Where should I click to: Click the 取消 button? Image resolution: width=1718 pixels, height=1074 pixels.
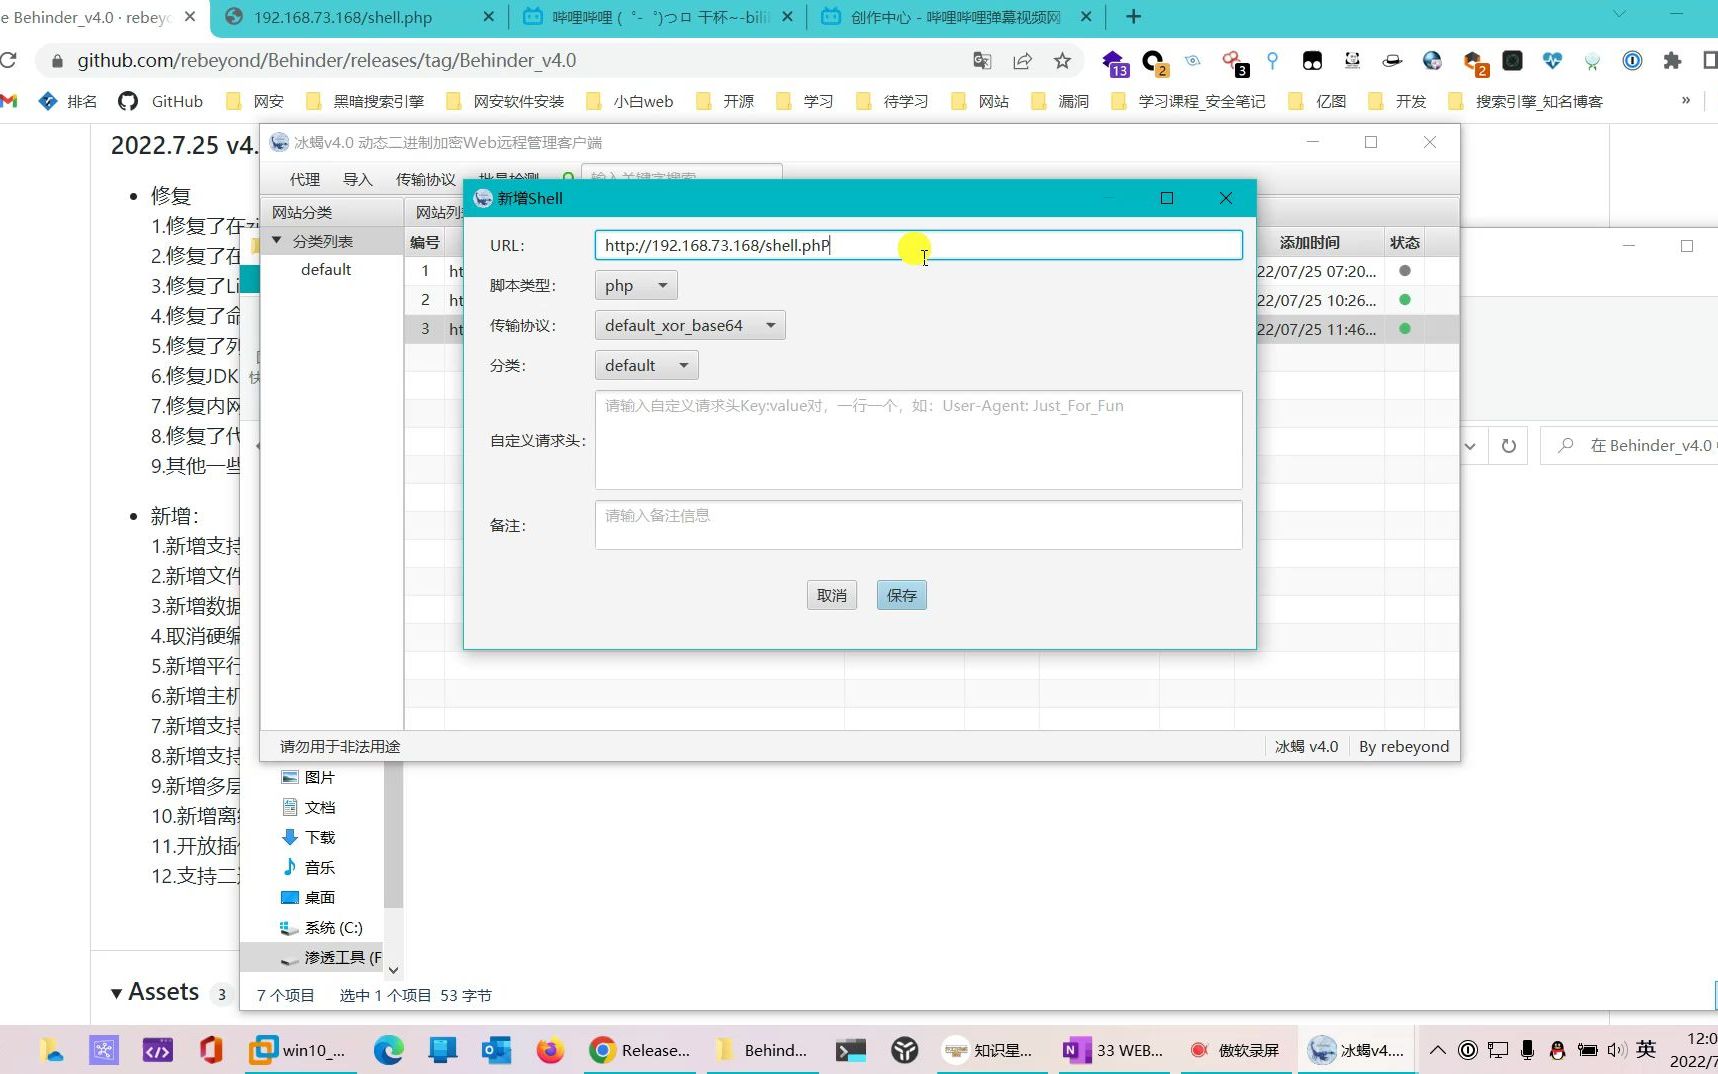(x=832, y=595)
